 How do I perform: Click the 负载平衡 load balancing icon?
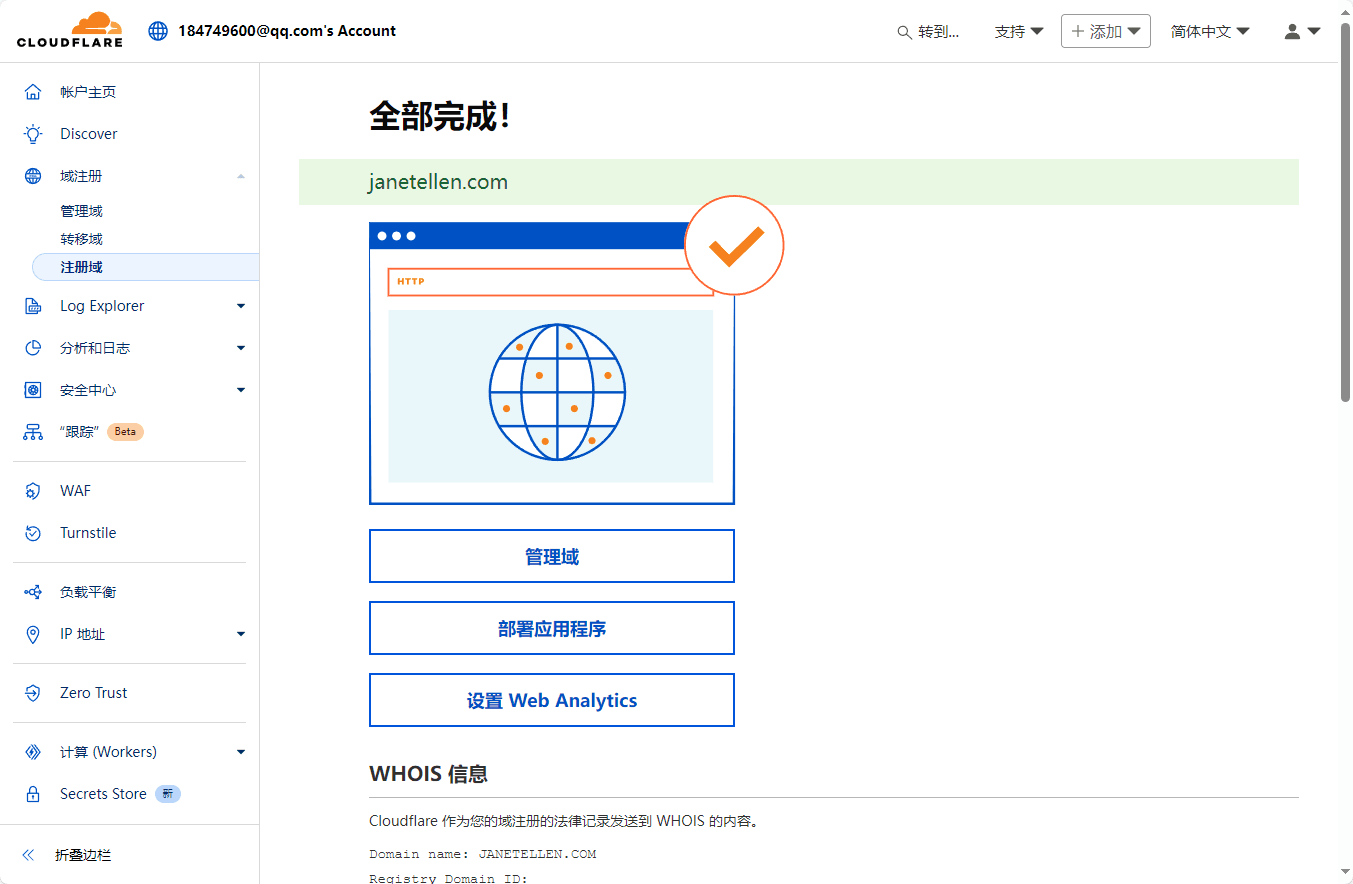(x=33, y=592)
